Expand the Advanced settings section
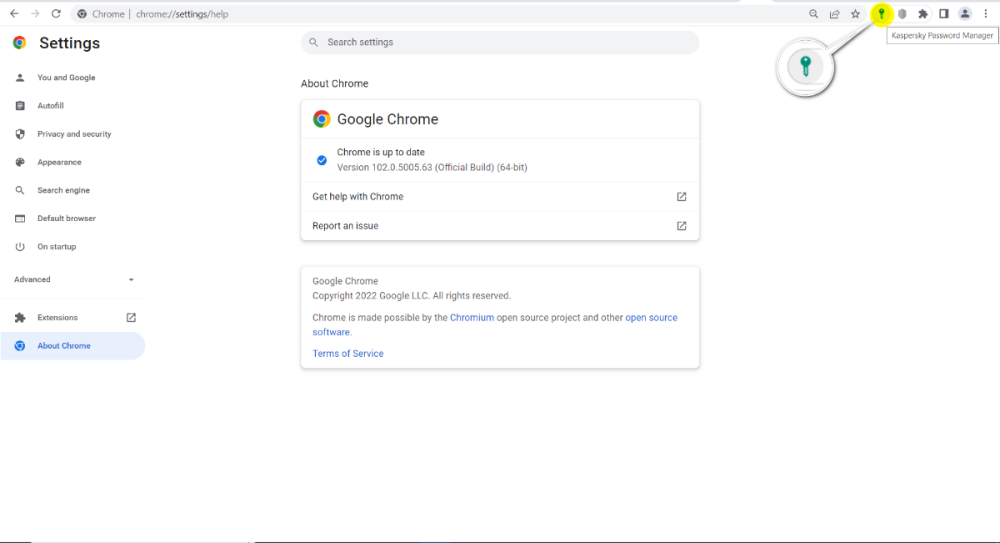 [x=73, y=280]
